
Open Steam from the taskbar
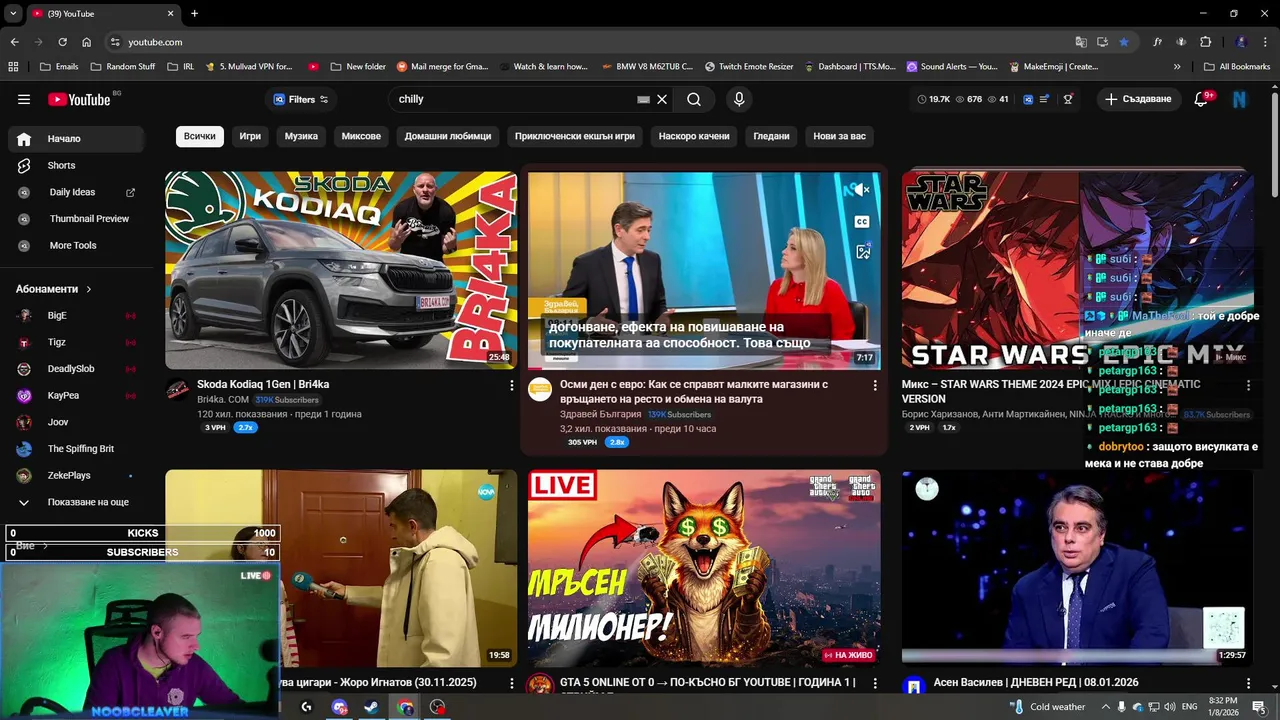pos(371,707)
